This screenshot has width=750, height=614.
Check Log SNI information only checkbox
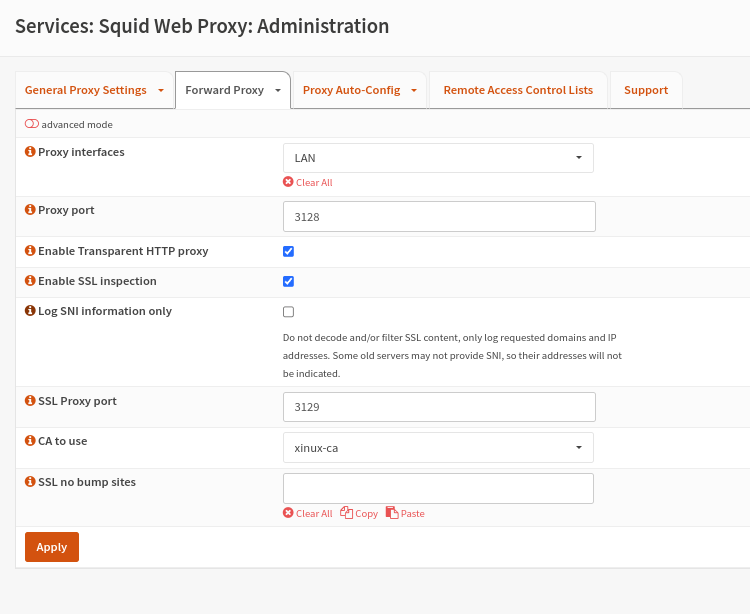[288, 312]
